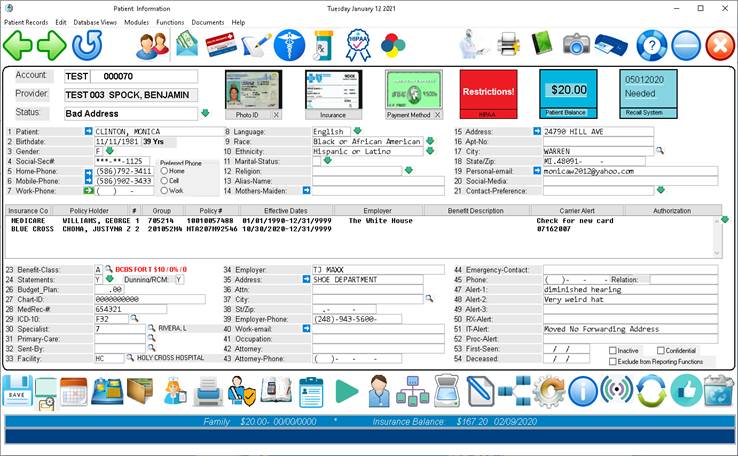This screenshot has width=738, height=456.
Task: Enable the Confidential checkbox
Action: (x=661, y=350)
